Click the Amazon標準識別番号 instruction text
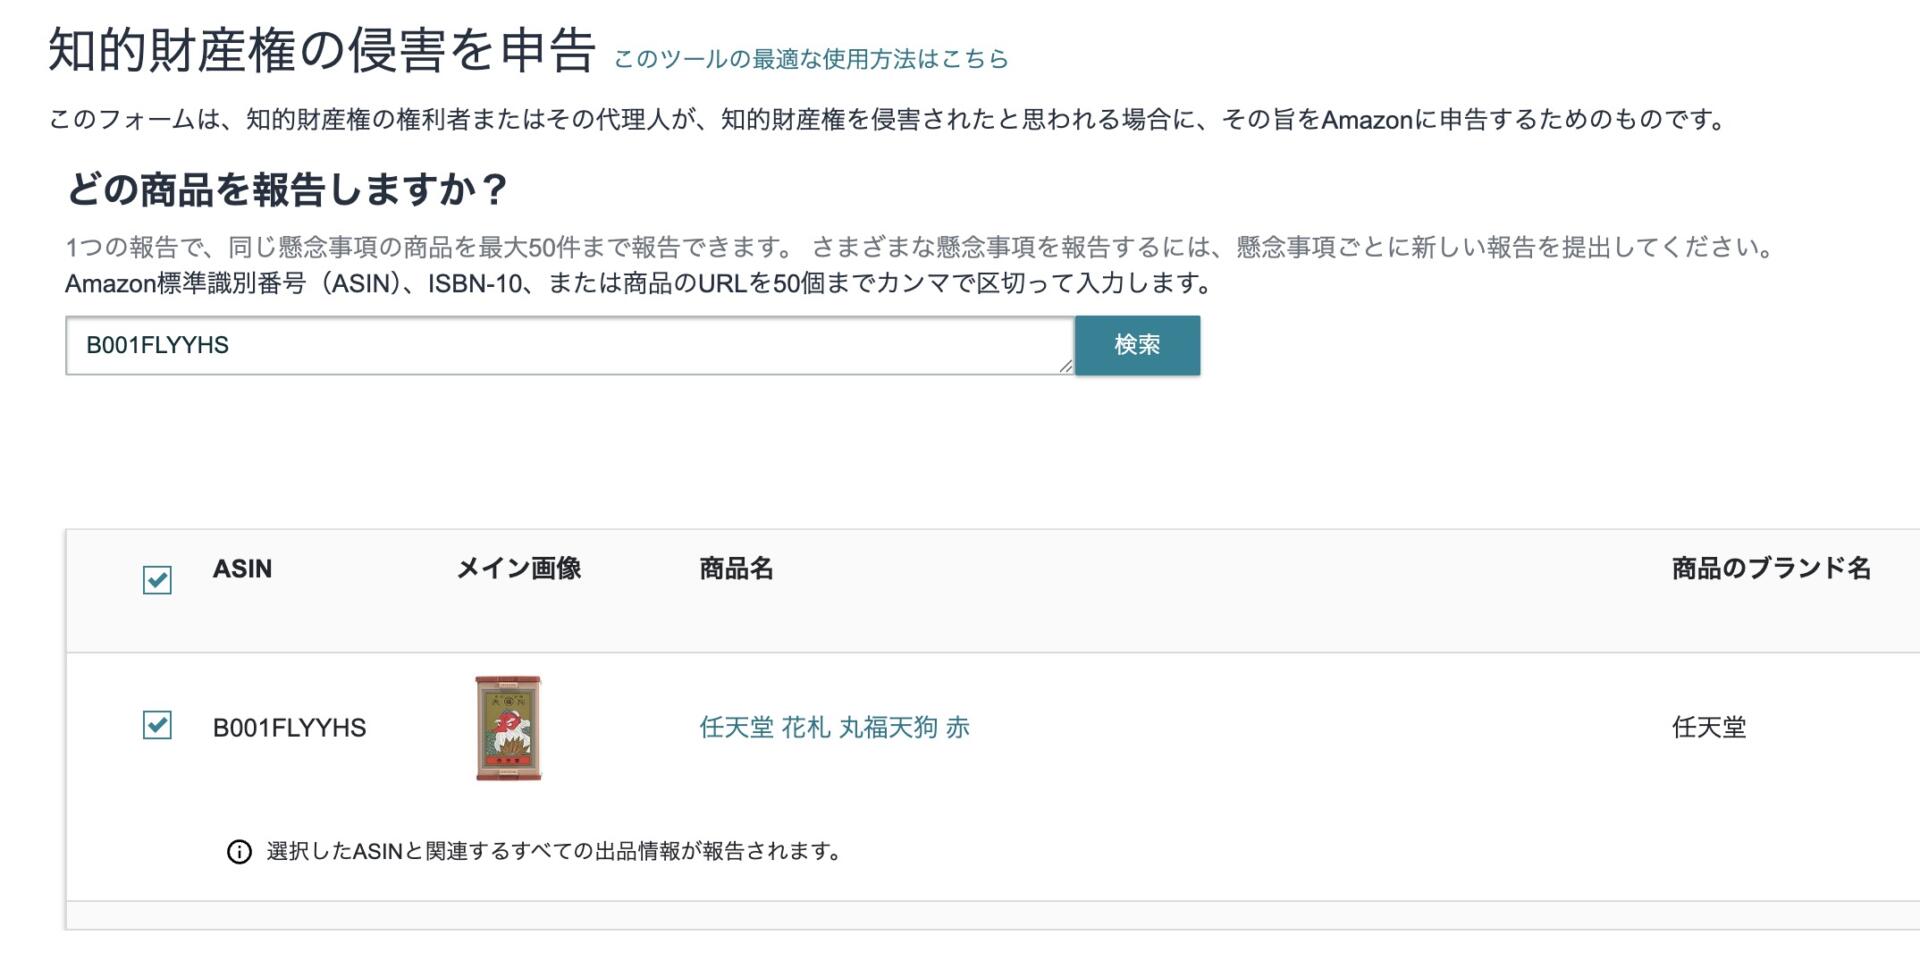The width and height of the screenshot is (1920, 969). click(x=638, y=284)
